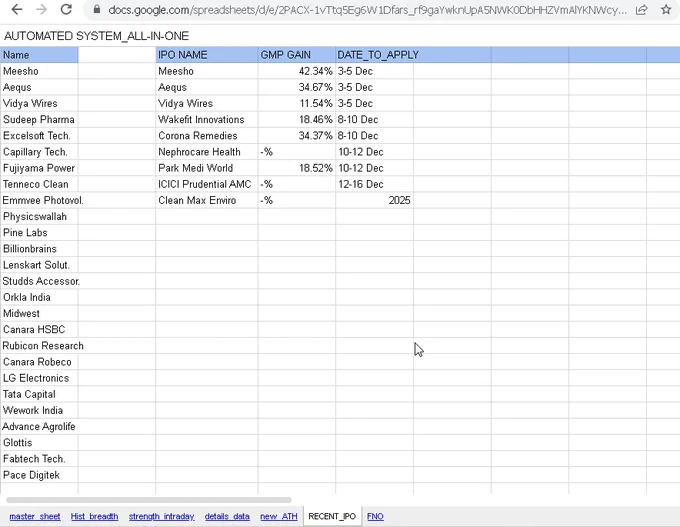Click the GMP GAIN header cell
680x527 pixels.
click(x=297, y=55)
